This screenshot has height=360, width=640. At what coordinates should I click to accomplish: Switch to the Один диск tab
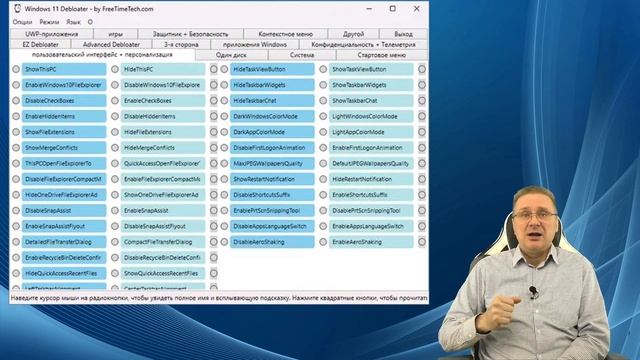tap(231, 55)
